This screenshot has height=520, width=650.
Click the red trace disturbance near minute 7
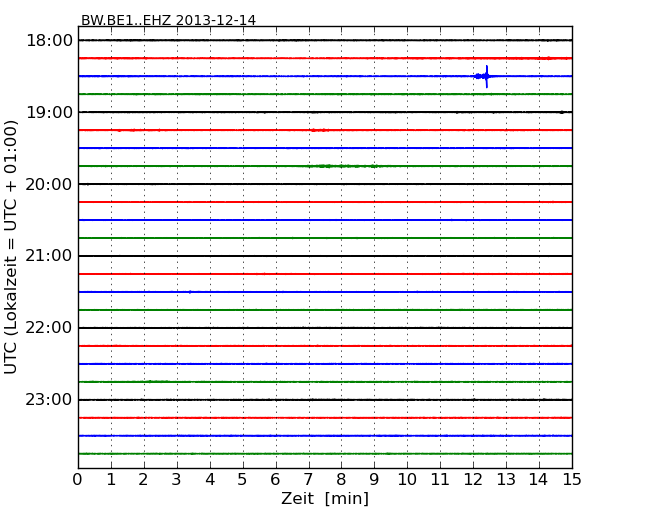tap(320, 130)
